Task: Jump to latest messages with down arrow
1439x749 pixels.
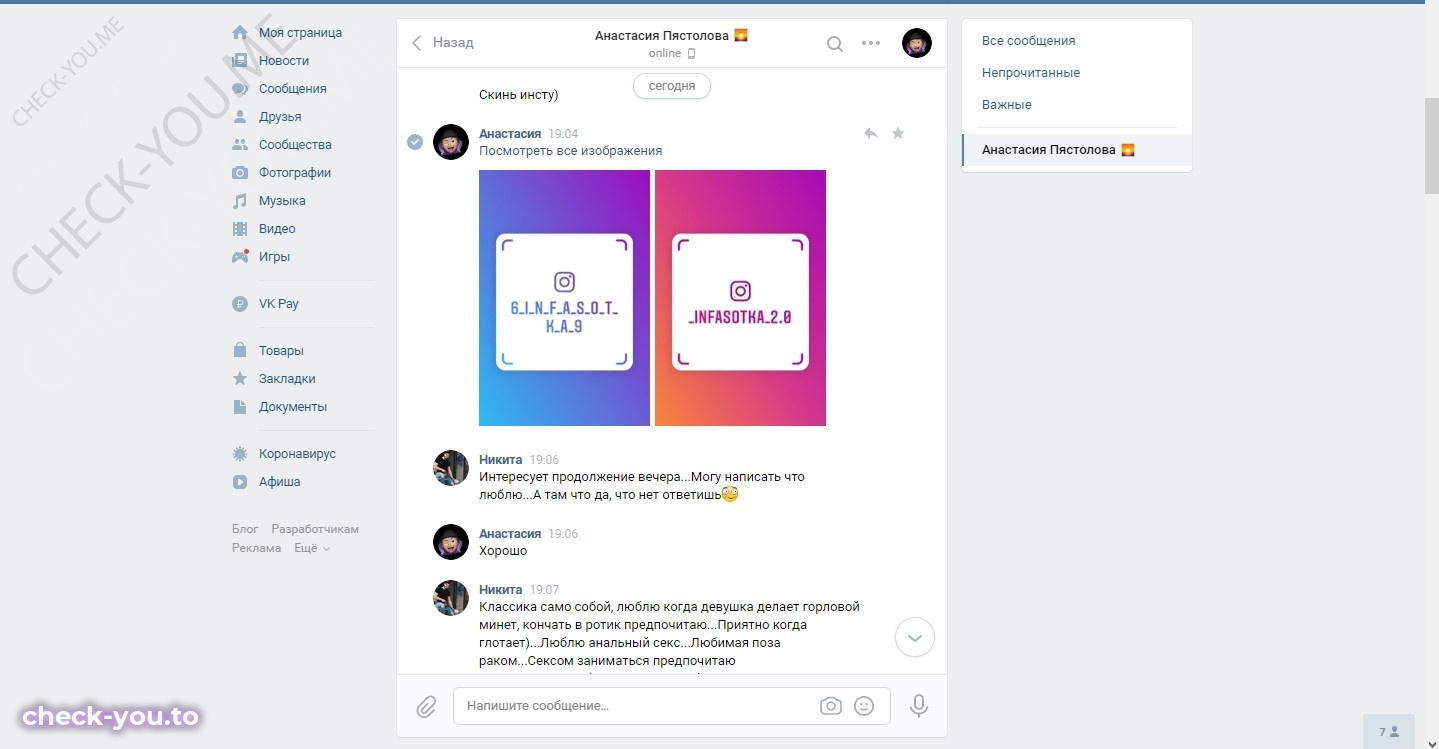Action: click(x=915, y=638)
